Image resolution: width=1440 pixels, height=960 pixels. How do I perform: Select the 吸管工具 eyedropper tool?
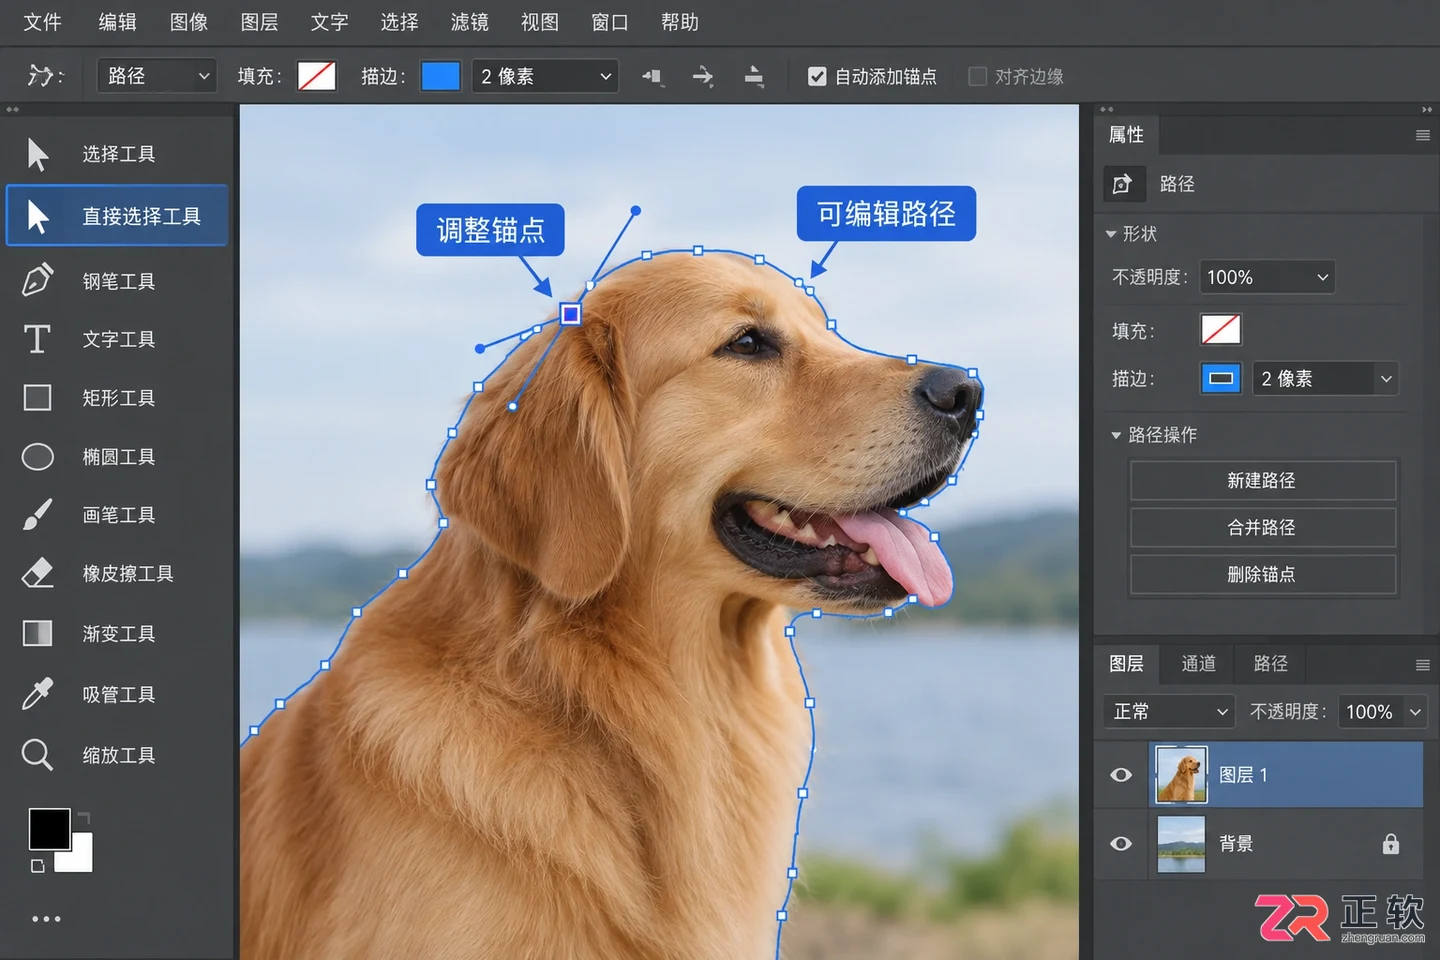pos(118,694)
